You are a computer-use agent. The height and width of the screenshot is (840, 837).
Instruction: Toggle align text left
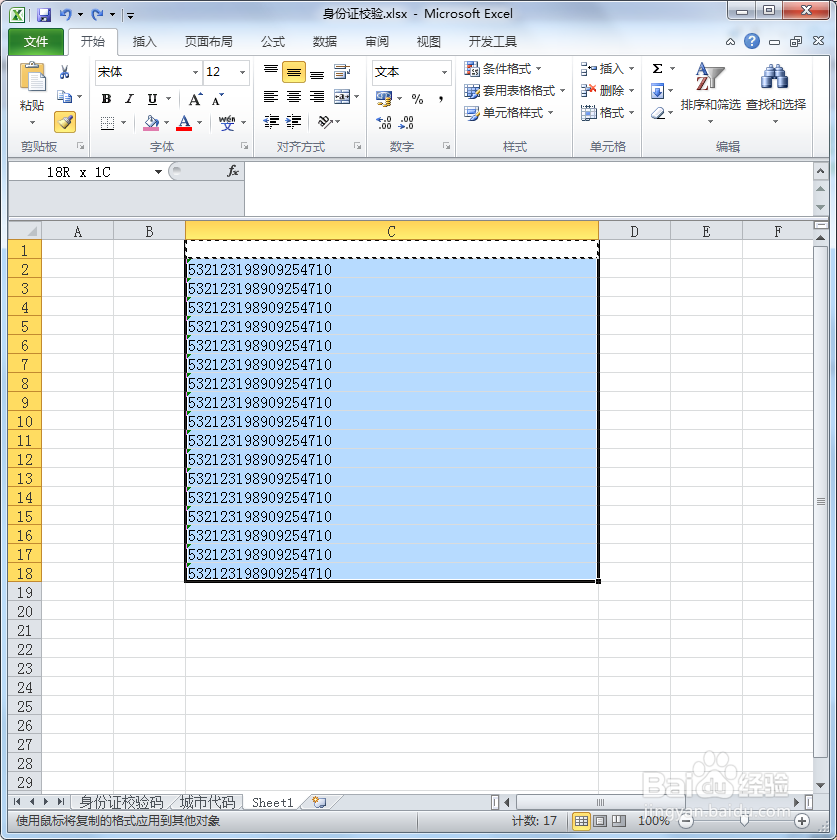[271, 96]
